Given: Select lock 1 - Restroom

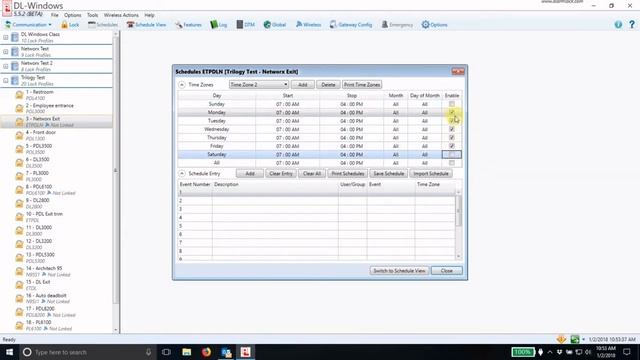Looking at the screenshot, I should pyautogui.click(x=40, y=92).
